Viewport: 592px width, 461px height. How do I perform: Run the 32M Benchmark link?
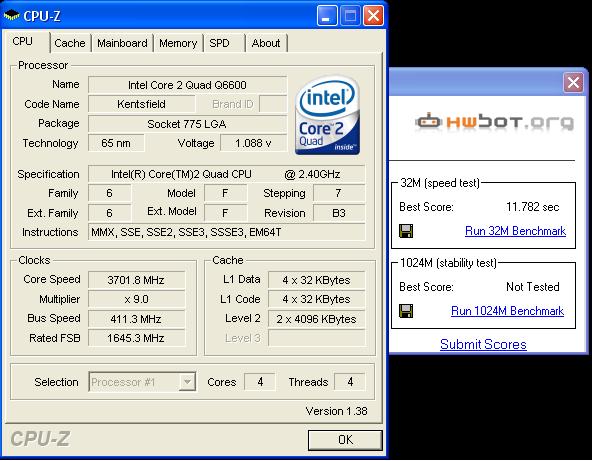(x=515, y=231)
